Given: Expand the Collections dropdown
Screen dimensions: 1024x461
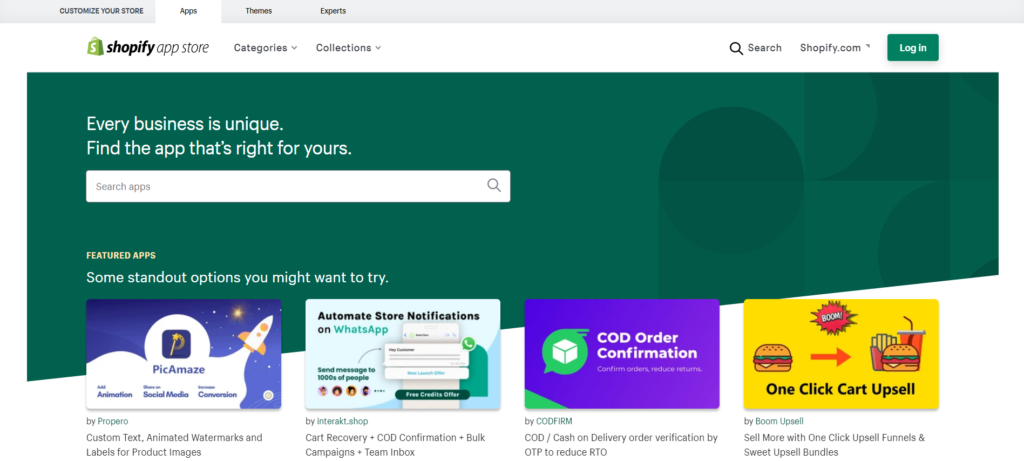Looking at the screenshot, I should coord(348,48).
